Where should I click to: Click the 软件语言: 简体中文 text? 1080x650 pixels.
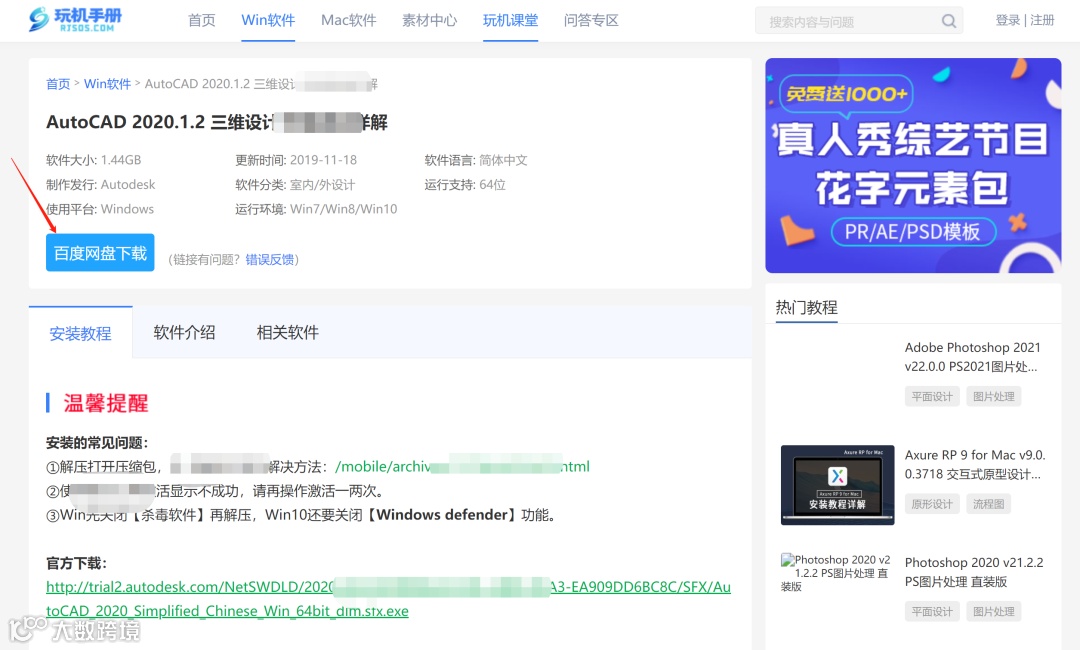tap(476, 160)
